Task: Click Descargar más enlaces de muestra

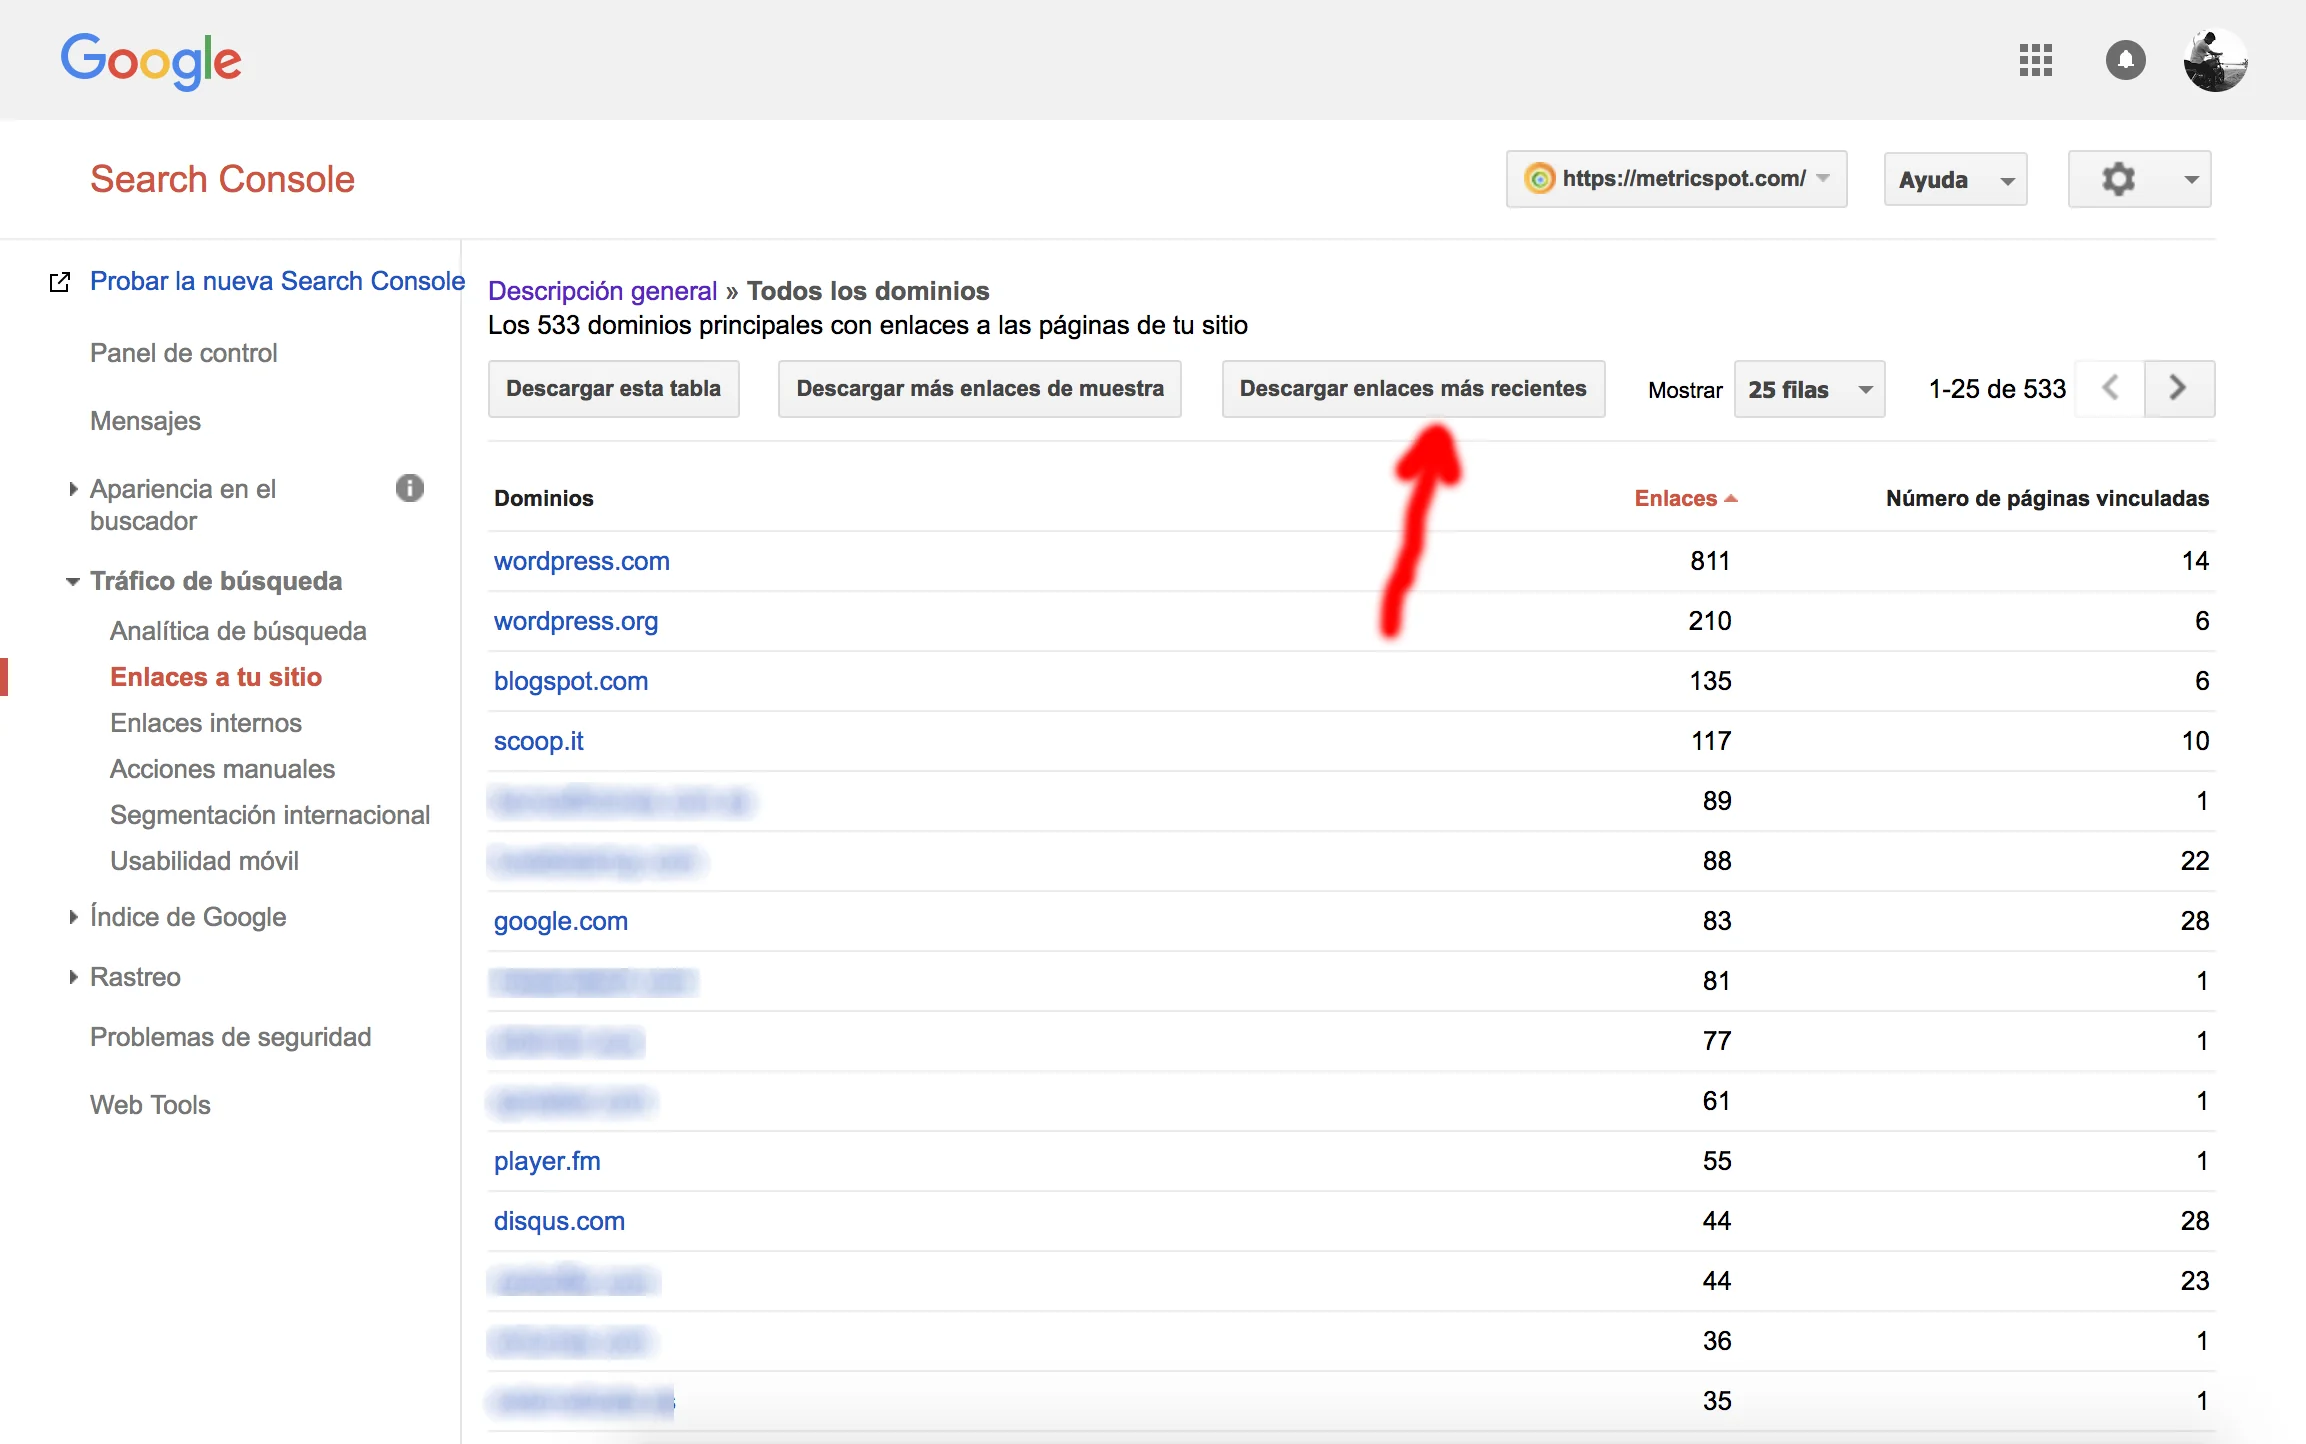Action: coord(979,389)
